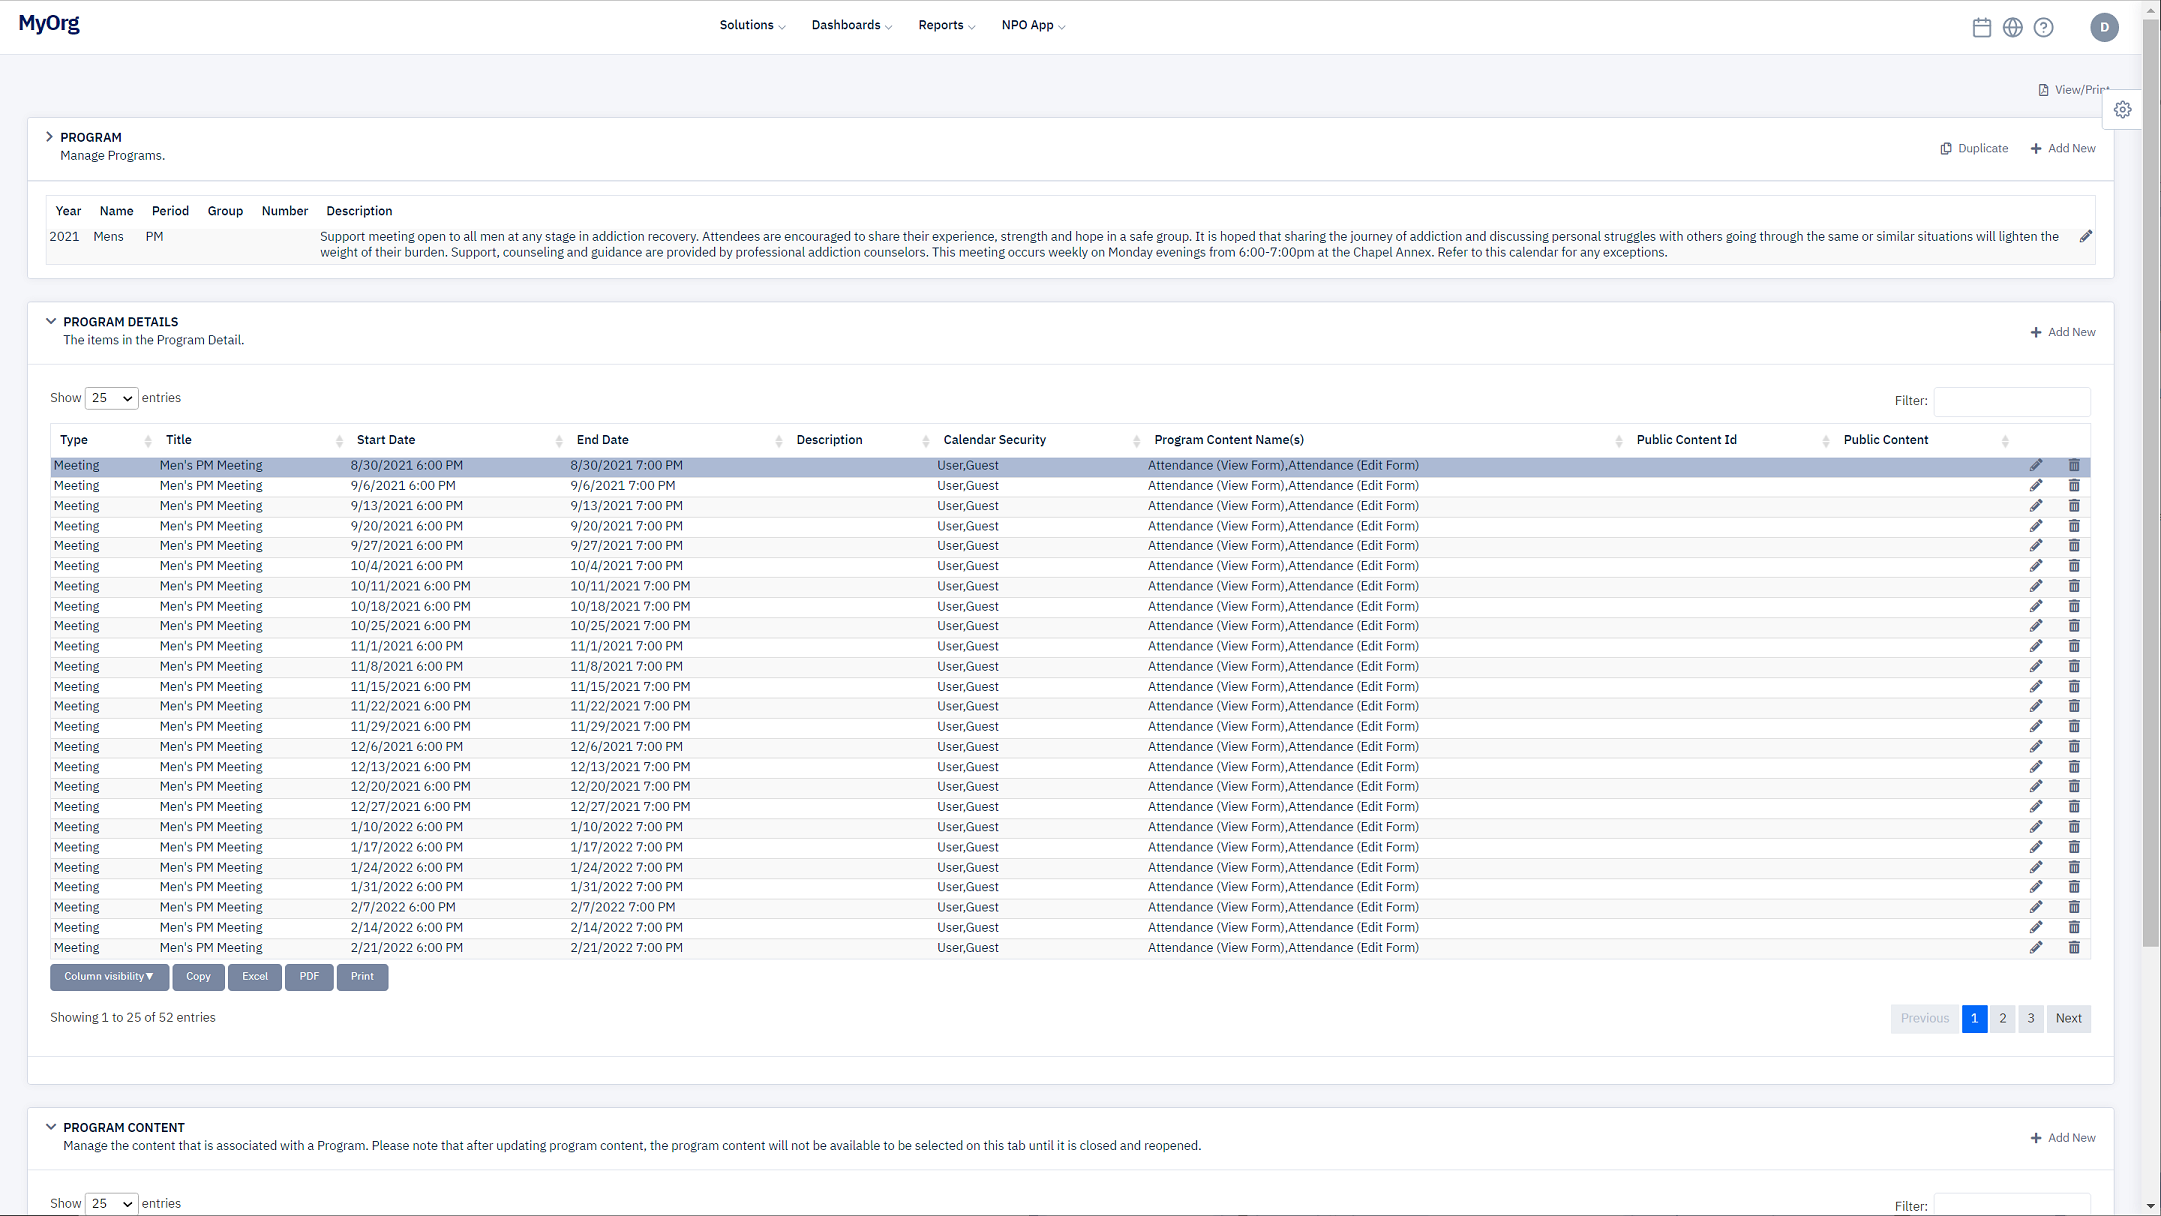2161x1216 pixels.
Task: Open the help question mark icon
Action: pyautogui.click(x=2043, y=27)
